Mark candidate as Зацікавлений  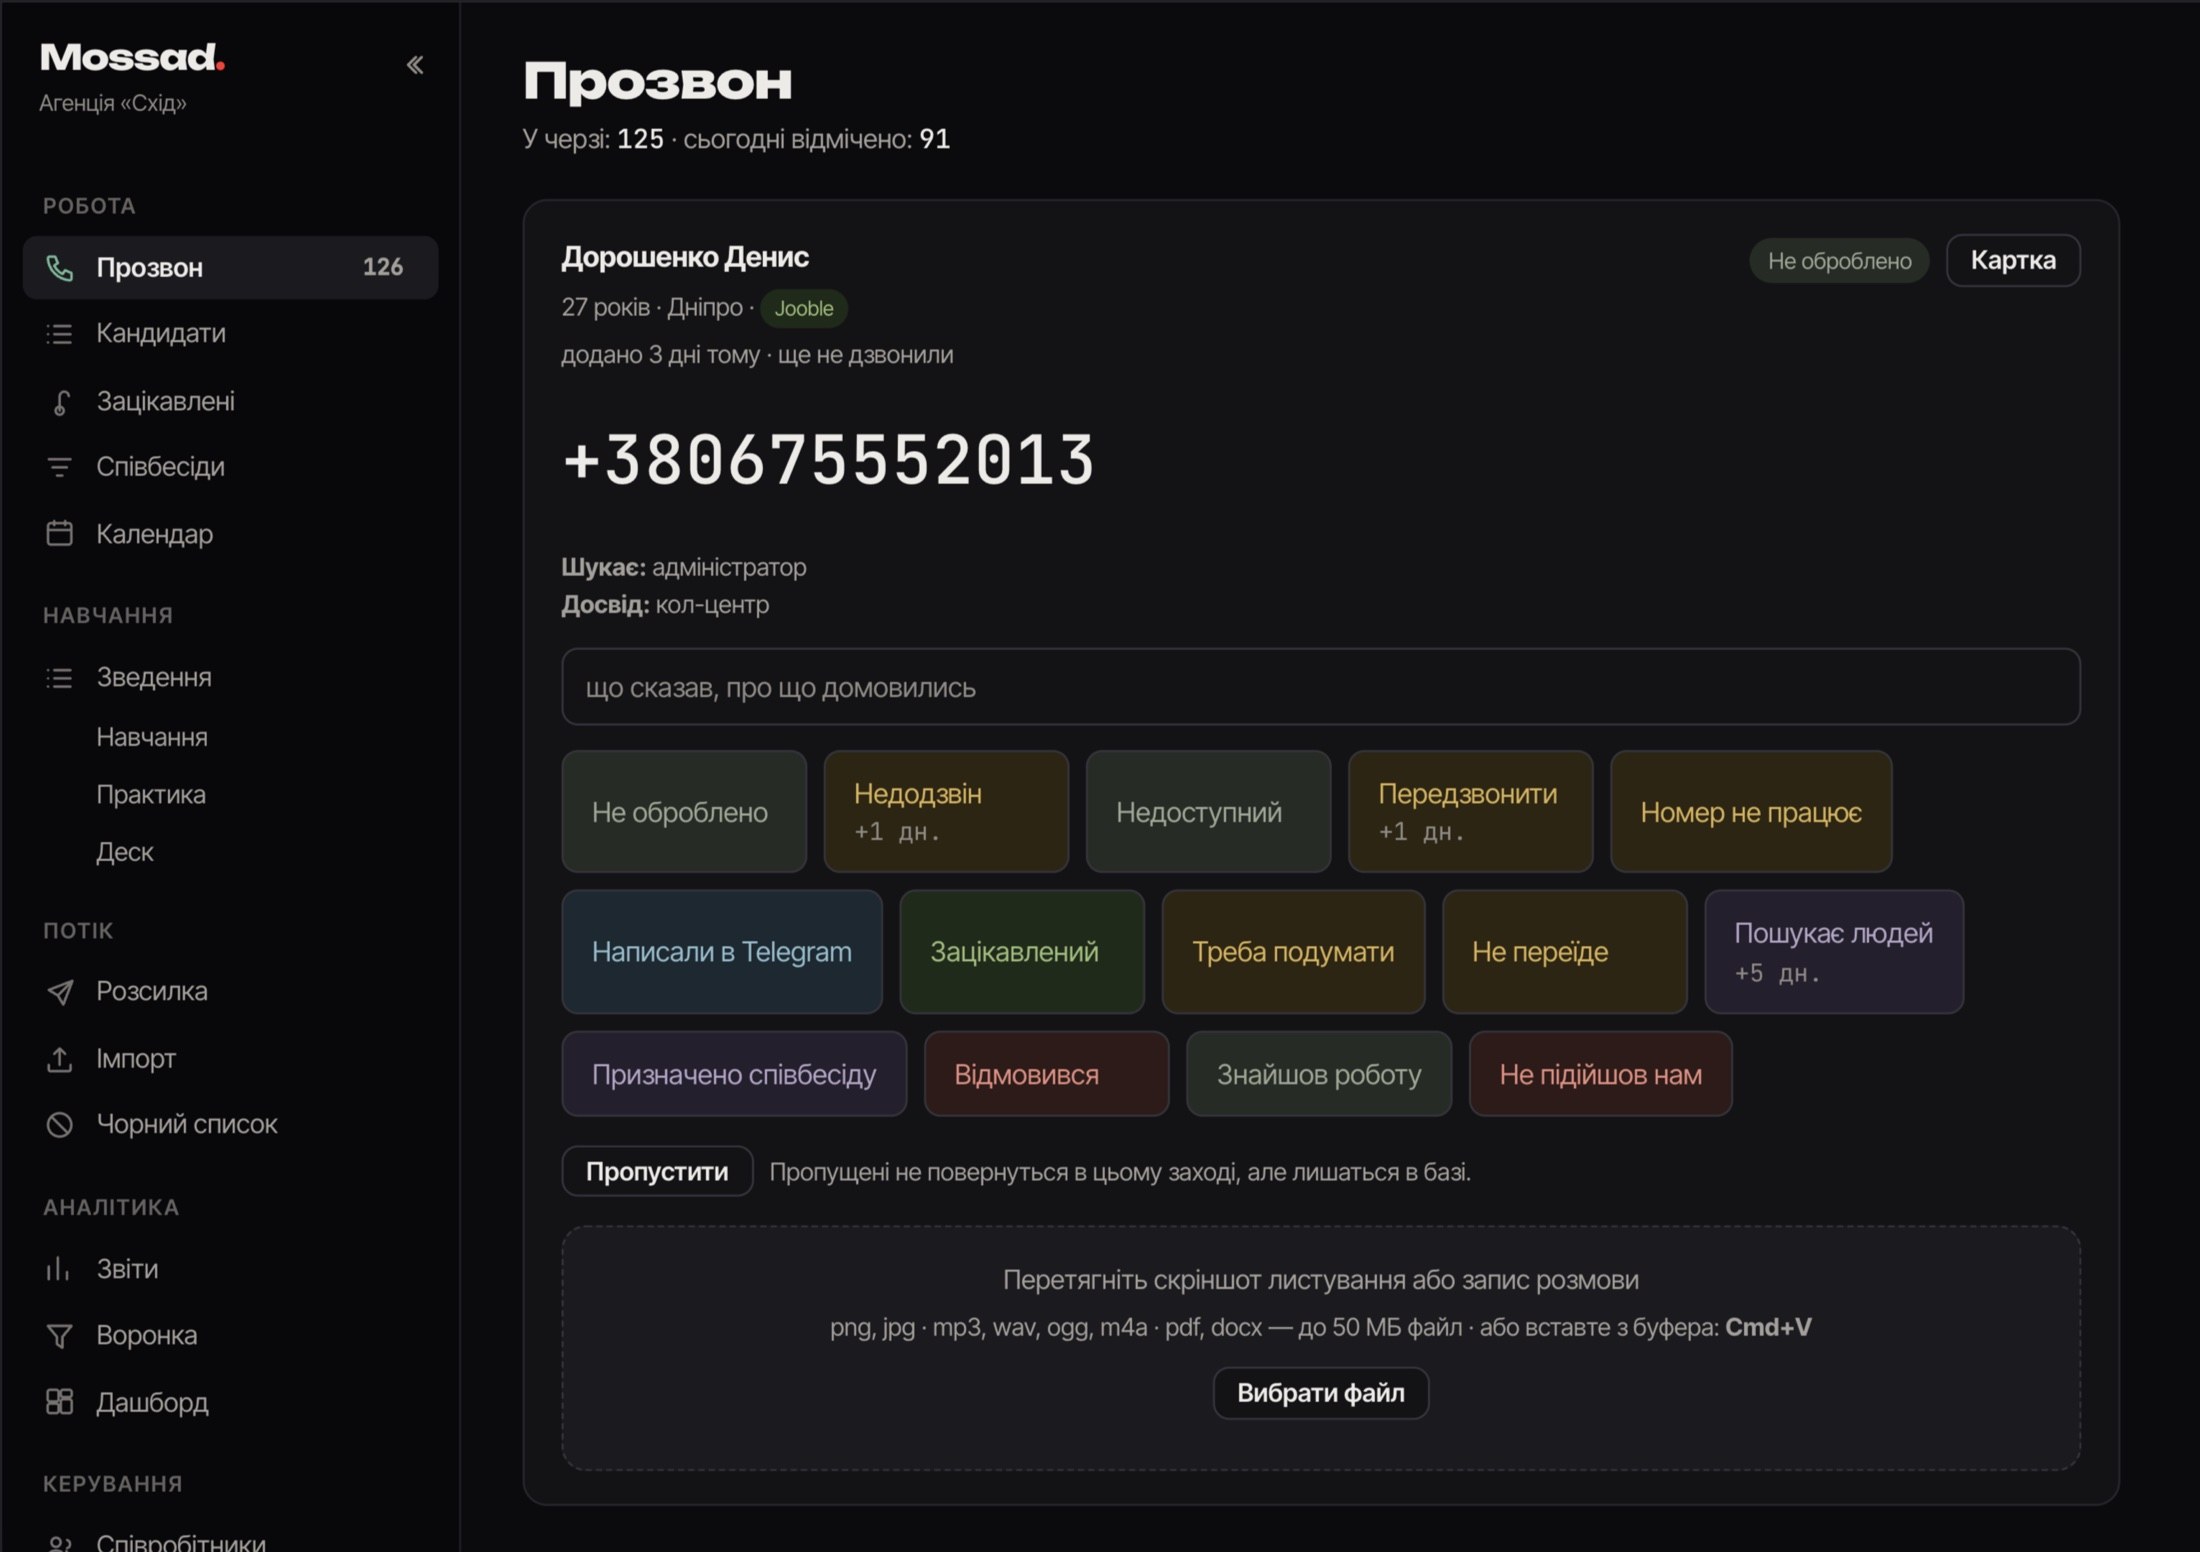1022,952
